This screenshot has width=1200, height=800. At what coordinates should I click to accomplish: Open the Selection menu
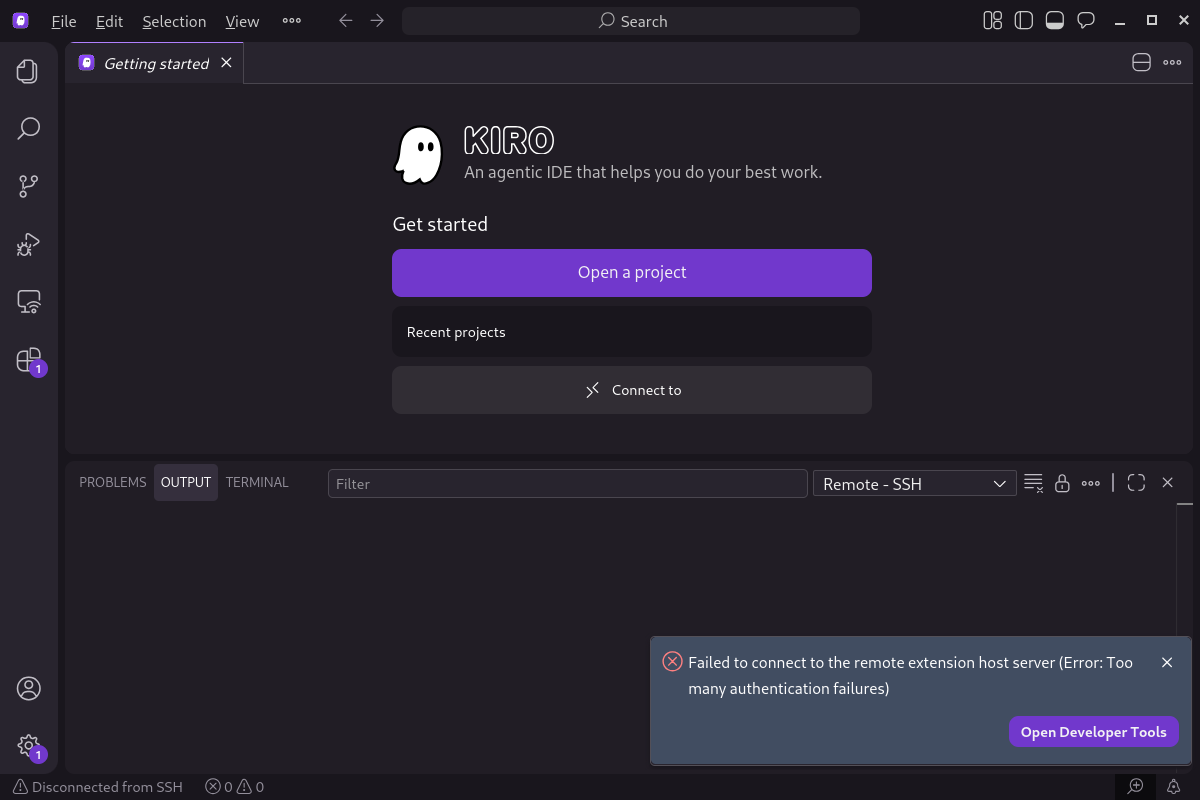174,21
